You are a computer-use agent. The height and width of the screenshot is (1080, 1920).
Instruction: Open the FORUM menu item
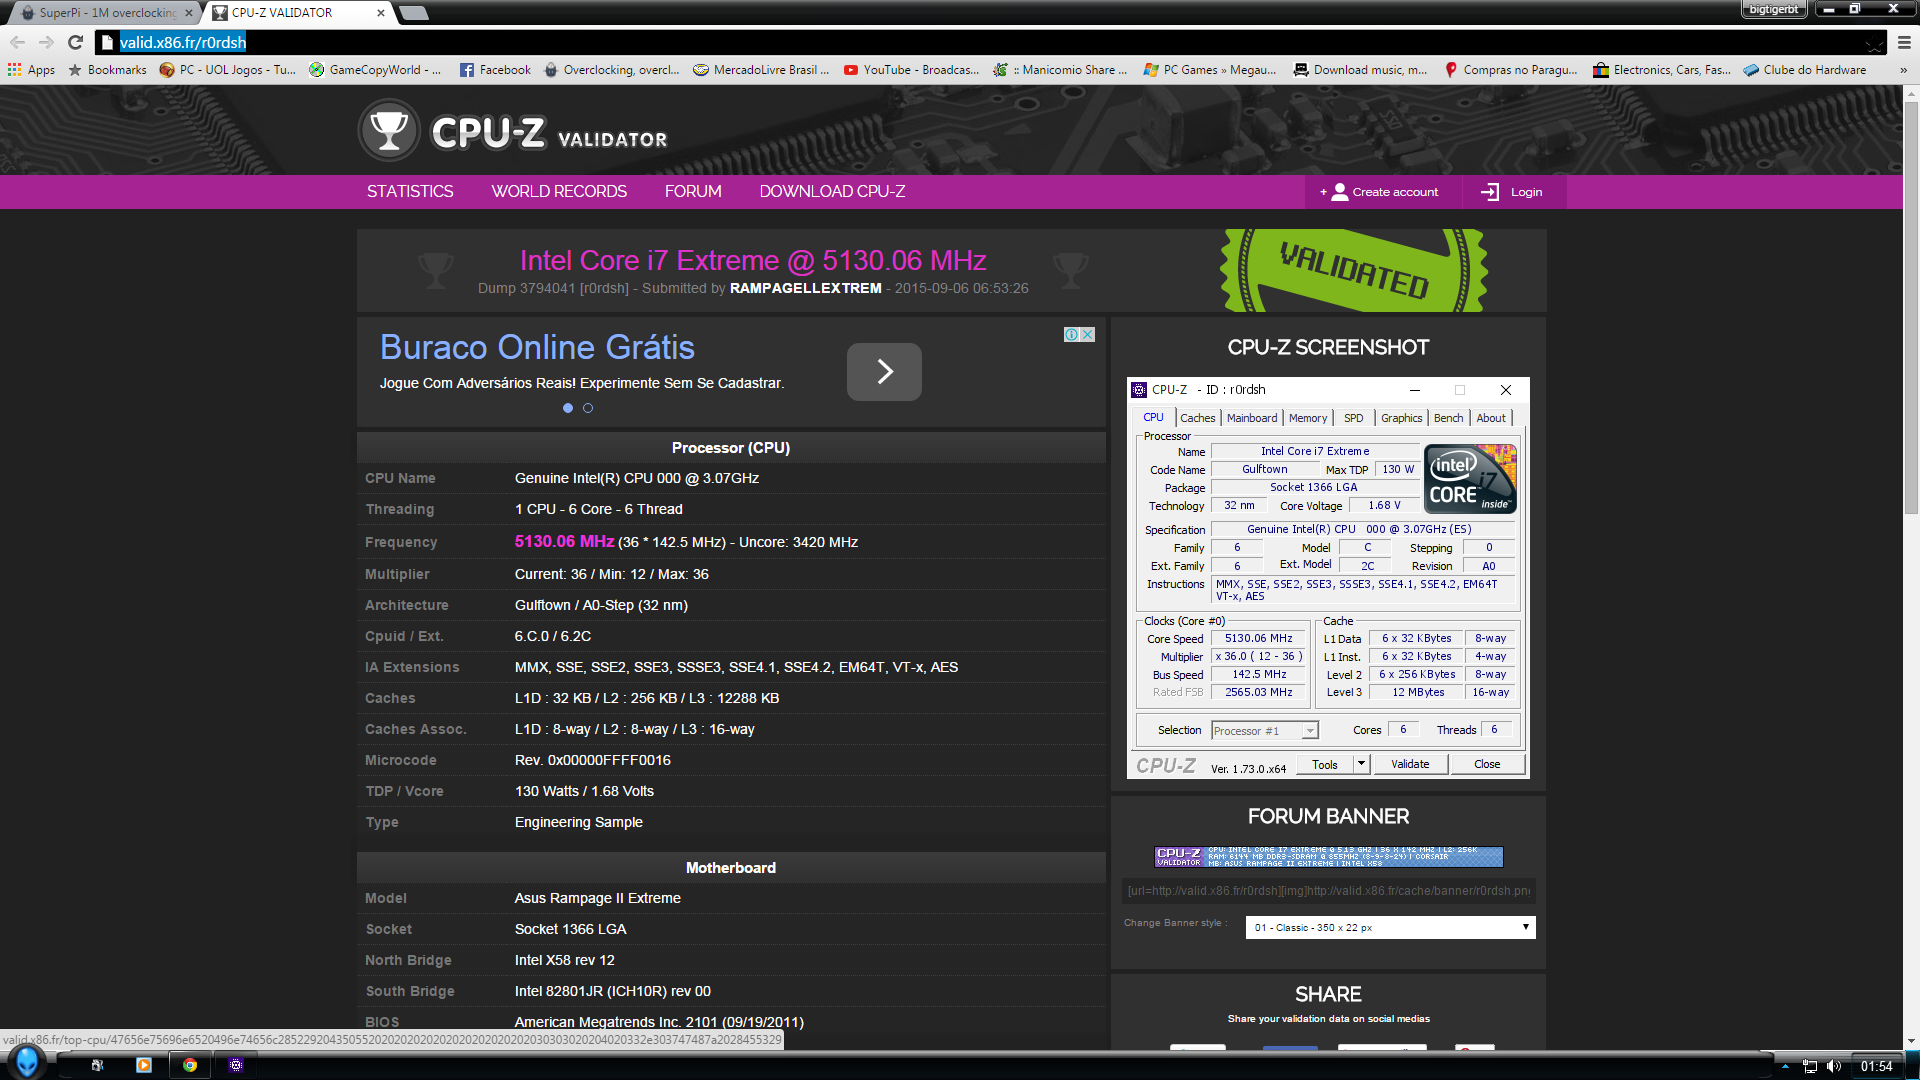(693, 191)
